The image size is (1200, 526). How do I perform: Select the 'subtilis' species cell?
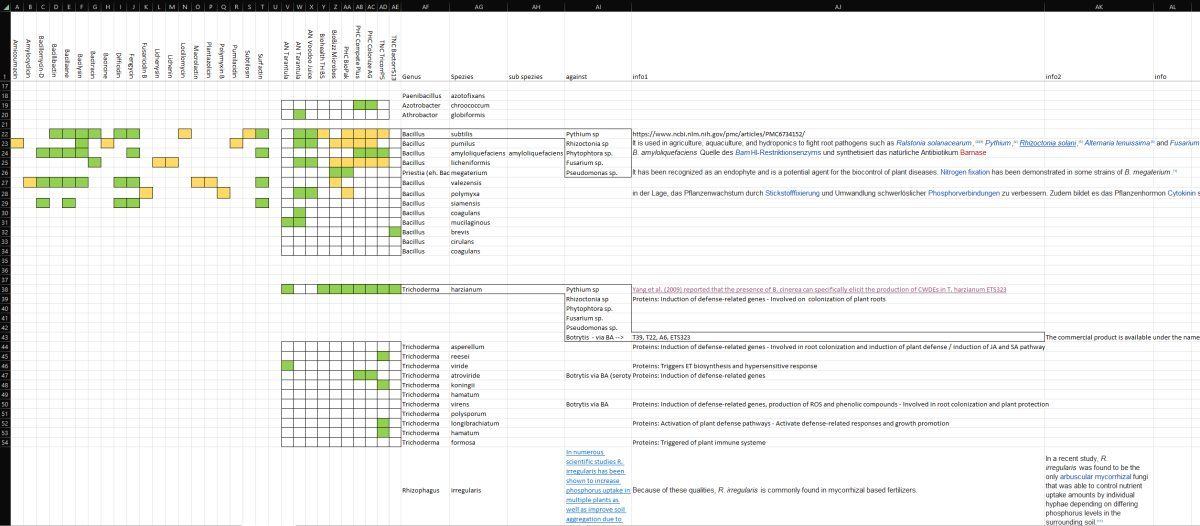479,133
